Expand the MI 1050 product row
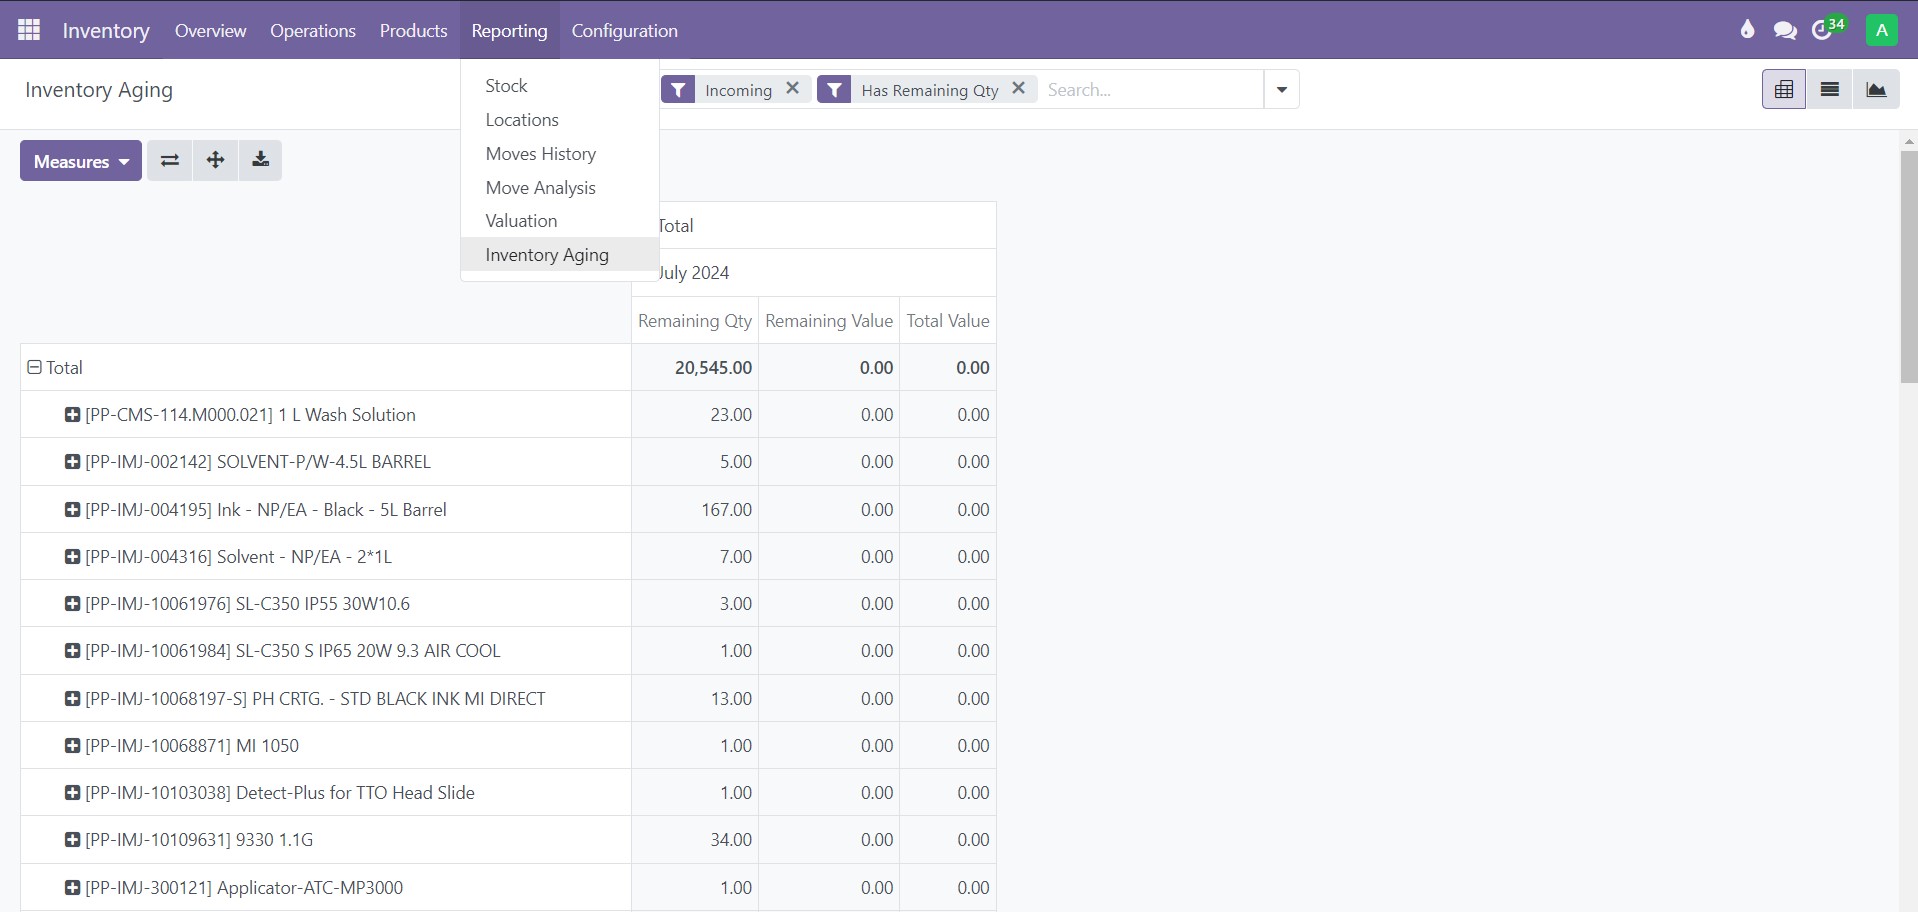The image size is (1918, 912). 72,746
